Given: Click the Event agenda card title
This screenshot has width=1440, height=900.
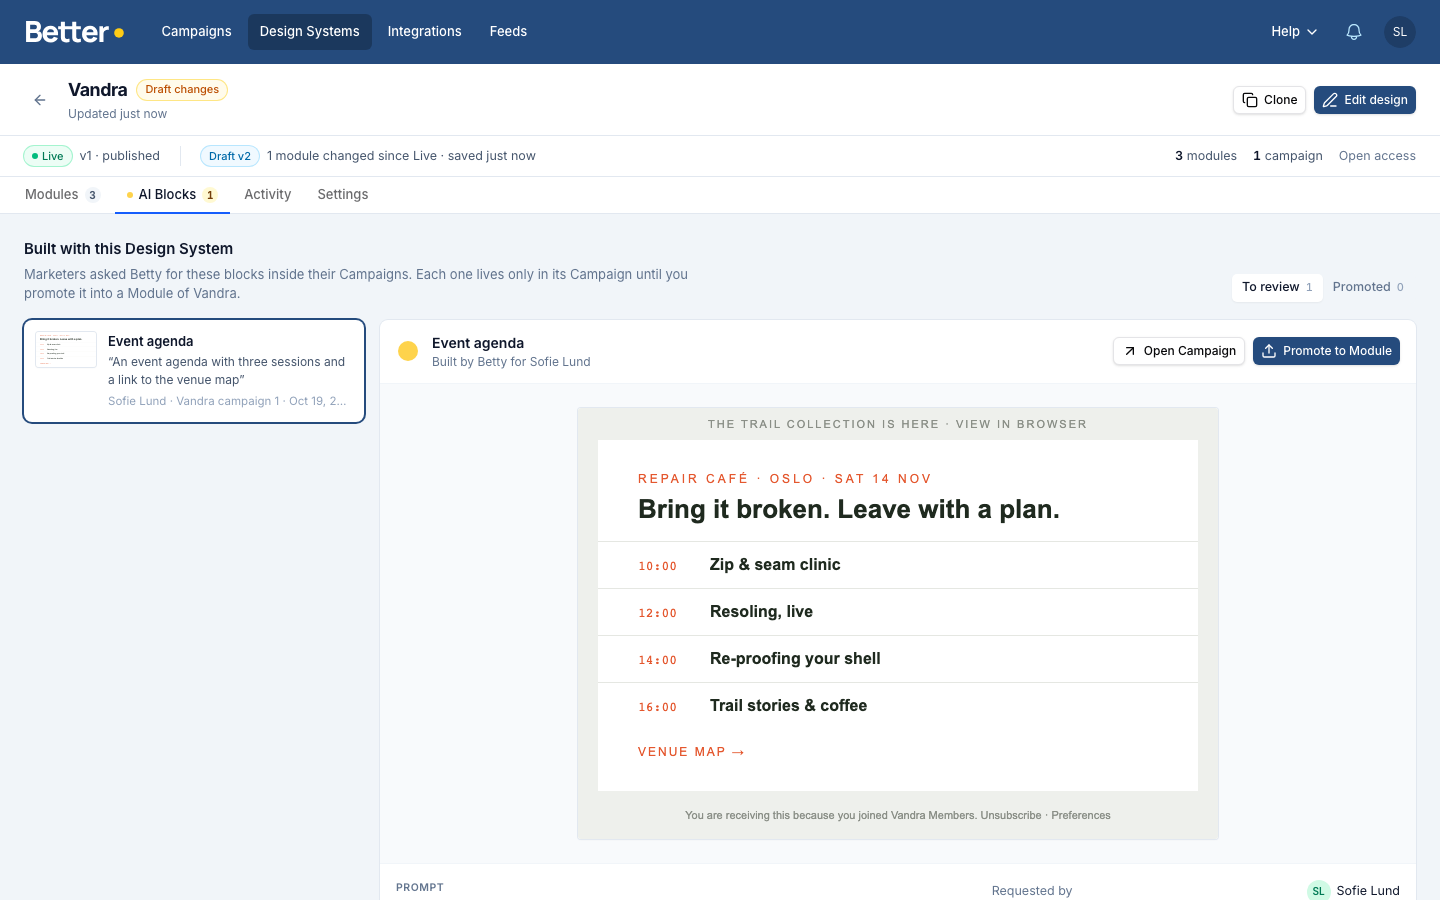Looking at the screenshot, I should click(x=151, y=342).
